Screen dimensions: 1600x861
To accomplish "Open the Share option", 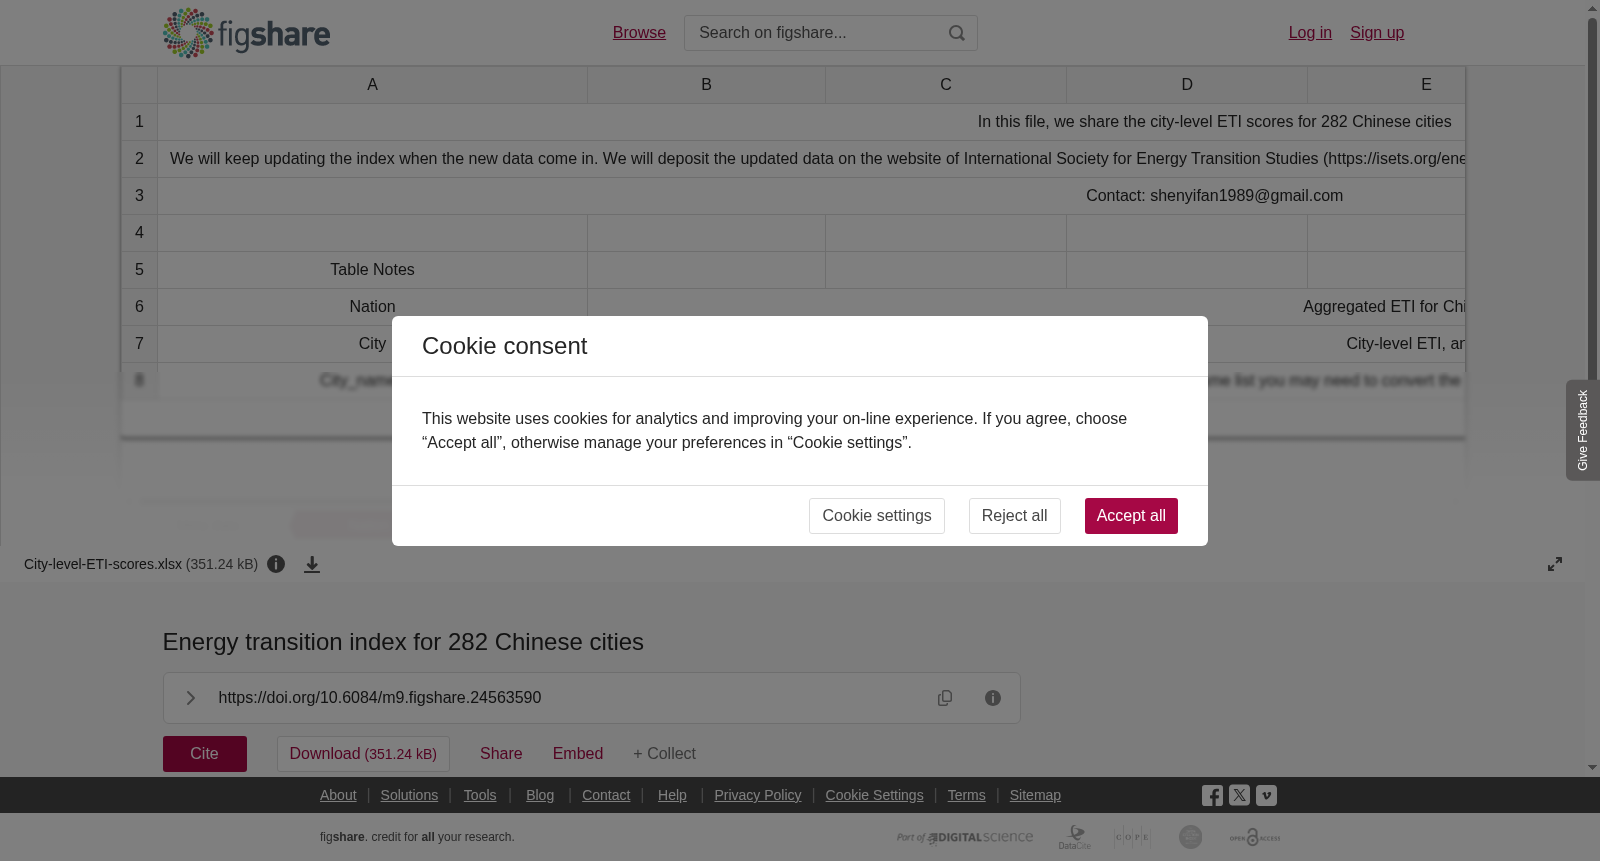I will (x=501, y=754).
